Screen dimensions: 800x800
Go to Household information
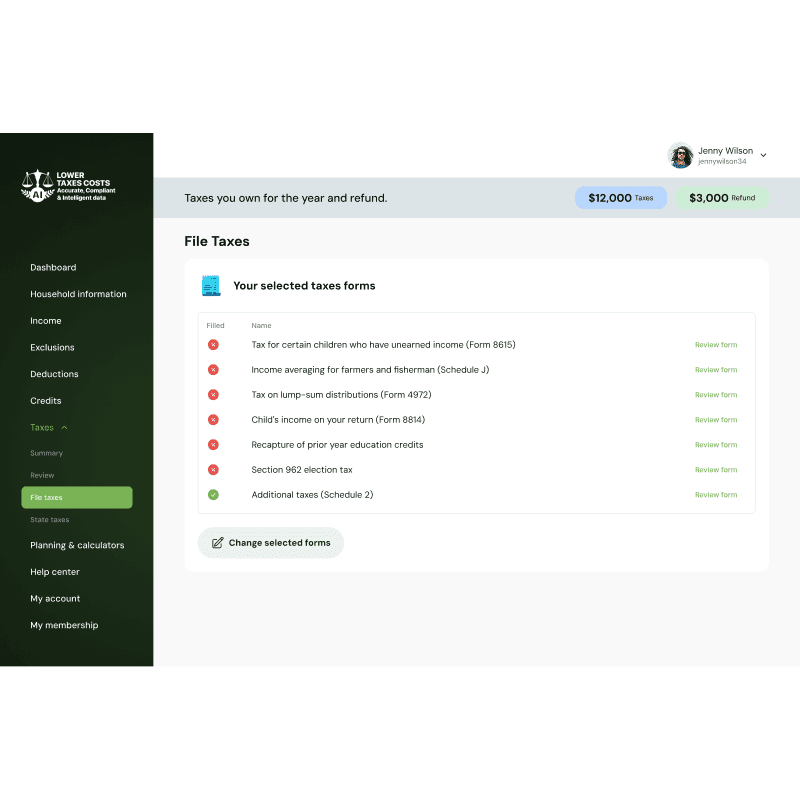tap(78, 294)
